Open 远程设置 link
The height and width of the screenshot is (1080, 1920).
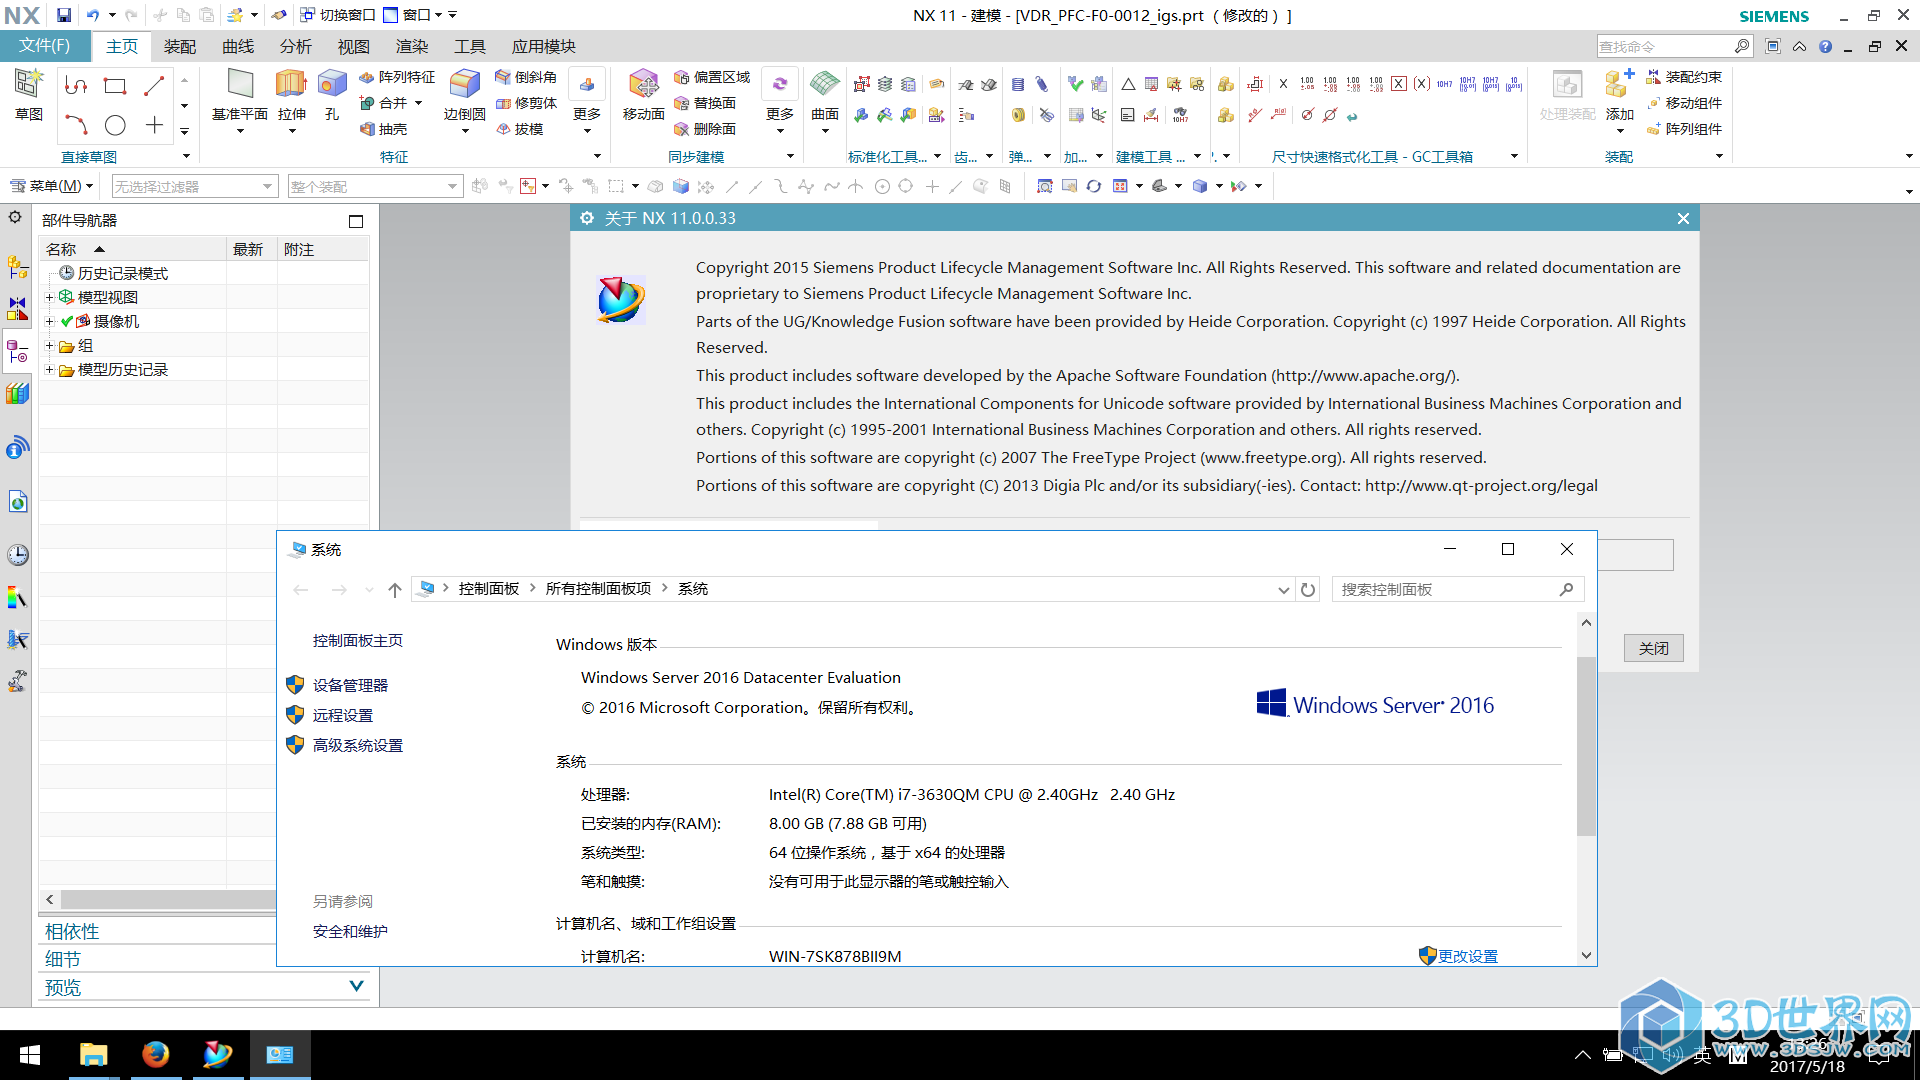pyautogui.click(x=343, y=715)
